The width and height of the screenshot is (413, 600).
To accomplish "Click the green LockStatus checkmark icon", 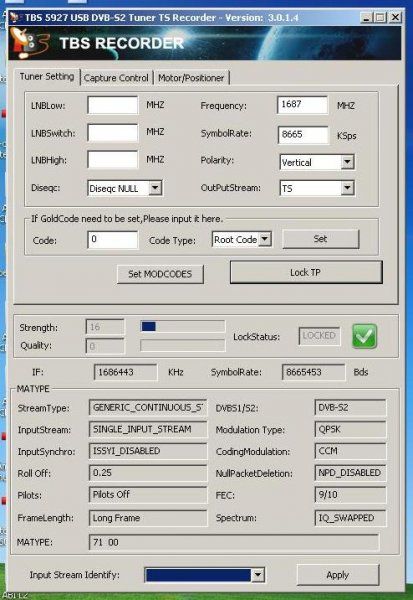I will pyautogui.click(x=364, y=336).
